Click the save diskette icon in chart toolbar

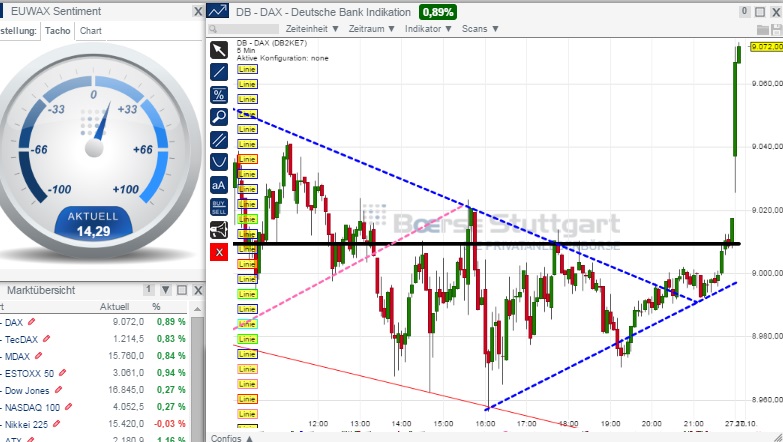point(776,29)
